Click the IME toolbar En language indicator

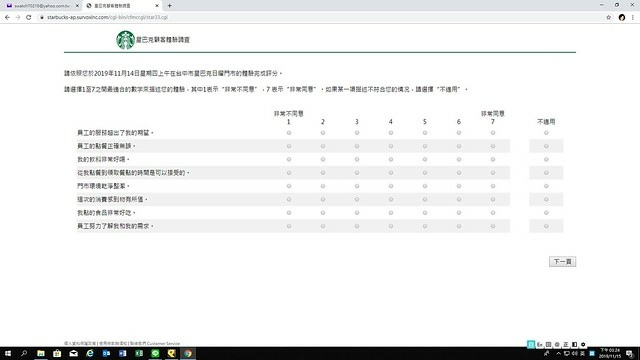coord(540,344)
